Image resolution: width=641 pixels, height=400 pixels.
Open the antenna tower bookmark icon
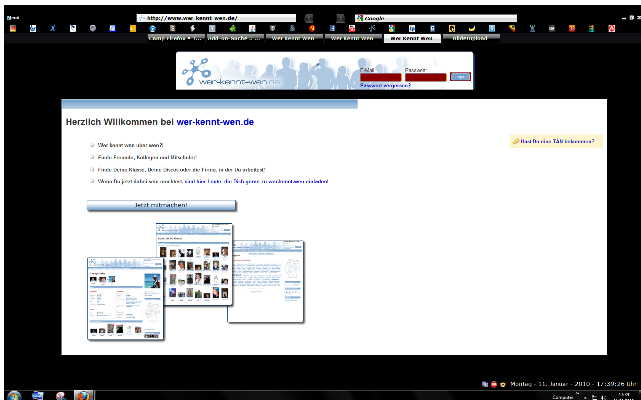pyautogui.click(x=532, y=28)
